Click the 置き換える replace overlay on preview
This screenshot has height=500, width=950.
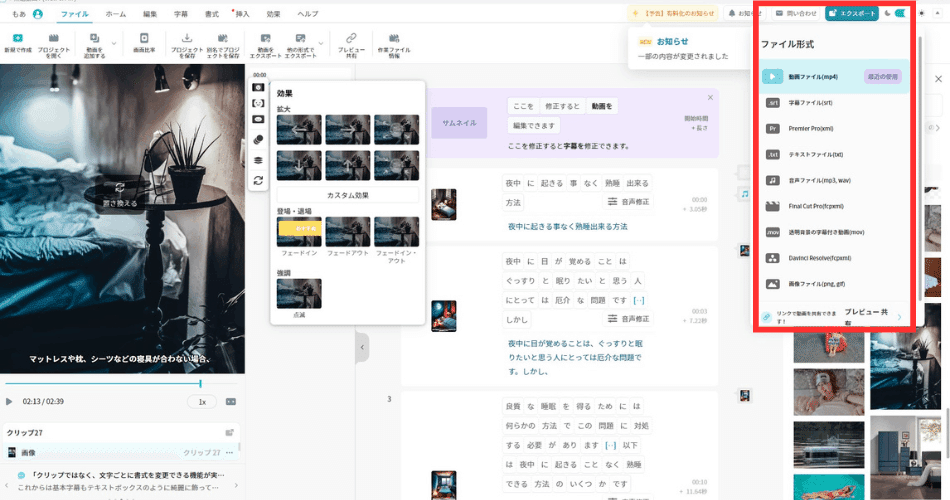pyautogui.click(x=120, y=196)
